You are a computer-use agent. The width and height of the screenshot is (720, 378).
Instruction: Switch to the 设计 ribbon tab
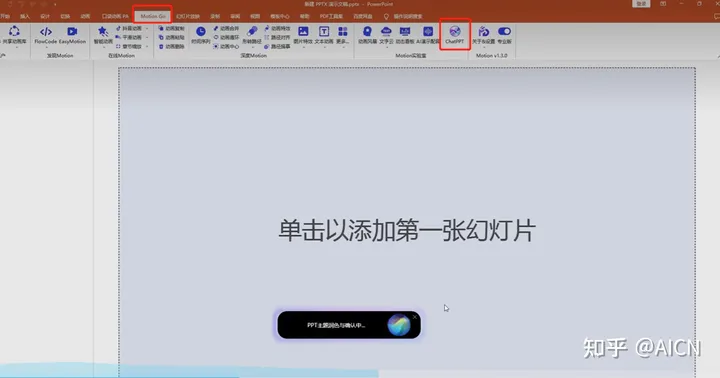(45, 16)
